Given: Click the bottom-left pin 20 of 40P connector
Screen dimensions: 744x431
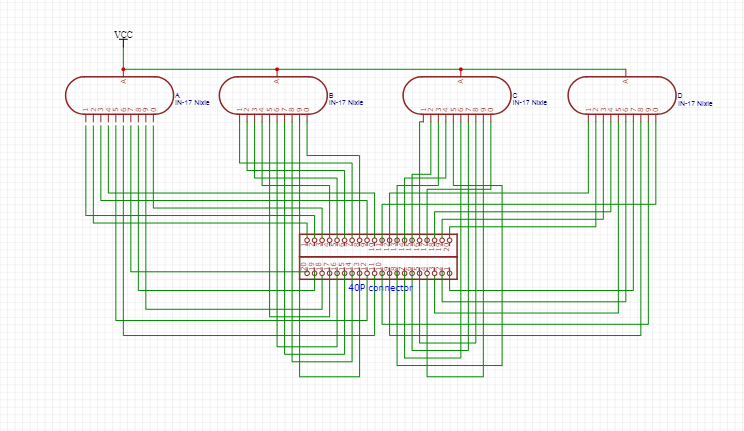Looking at the screenshot, I should (307, 273).
